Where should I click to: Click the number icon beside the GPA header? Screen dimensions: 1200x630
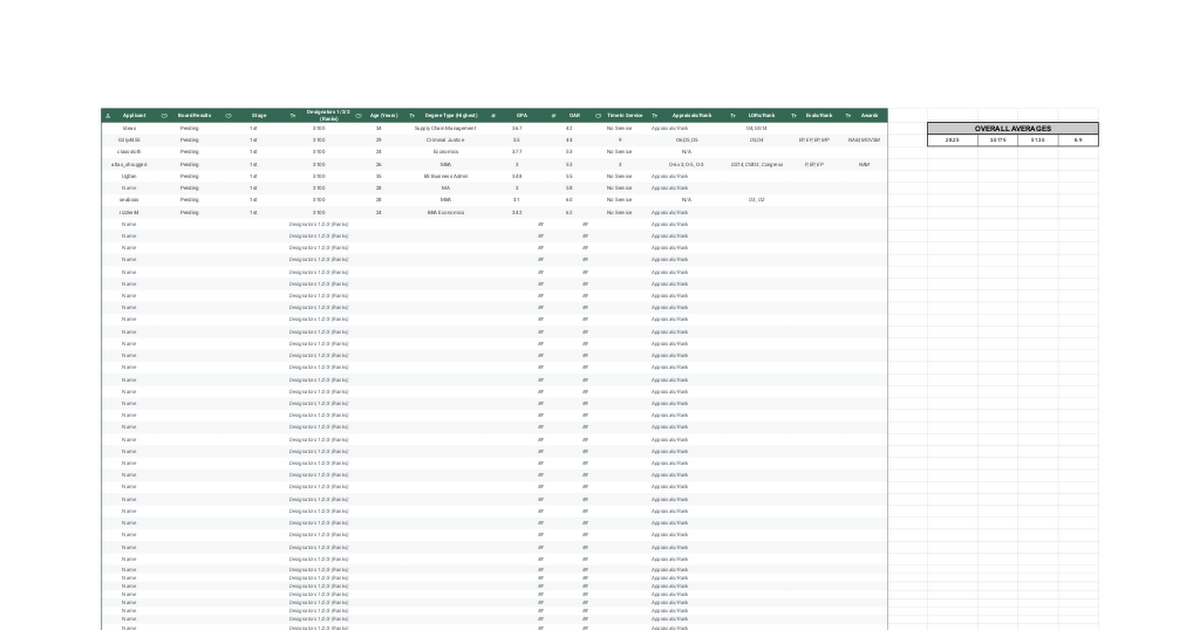click(494, 116)
